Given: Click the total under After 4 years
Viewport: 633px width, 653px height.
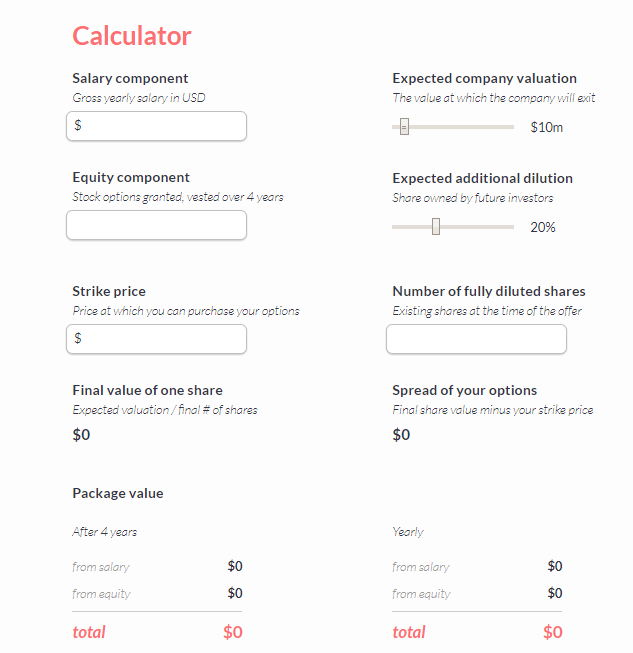Looking at the screenshot, I should pos(89,632).
